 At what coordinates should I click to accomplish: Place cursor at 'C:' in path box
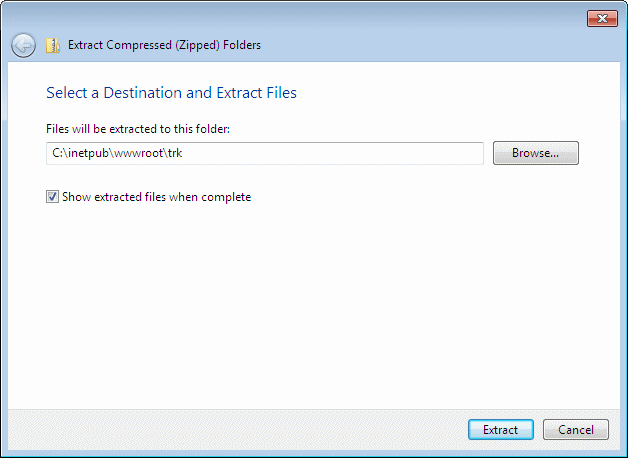coord(58,153)
